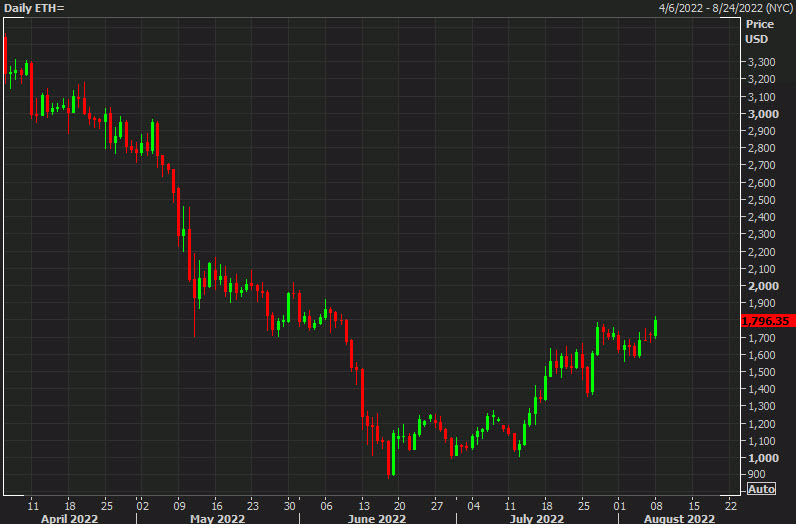796x524 pixels.
Task: Select the May 2022 month label
Action: pyautogui.click(x=217, y=518)
